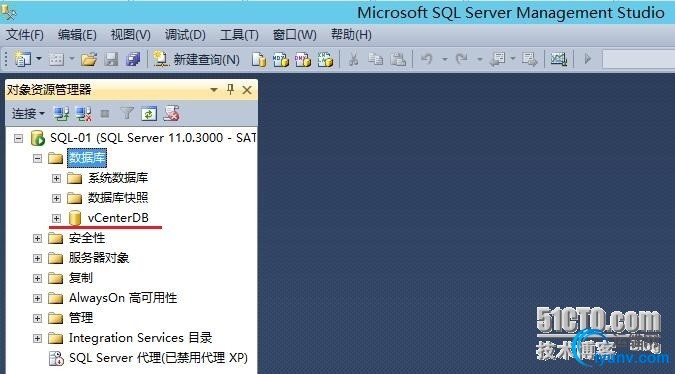675x374 pixels.
Task: Expand the 安全性 folder
Action: (x=37, y=238)
